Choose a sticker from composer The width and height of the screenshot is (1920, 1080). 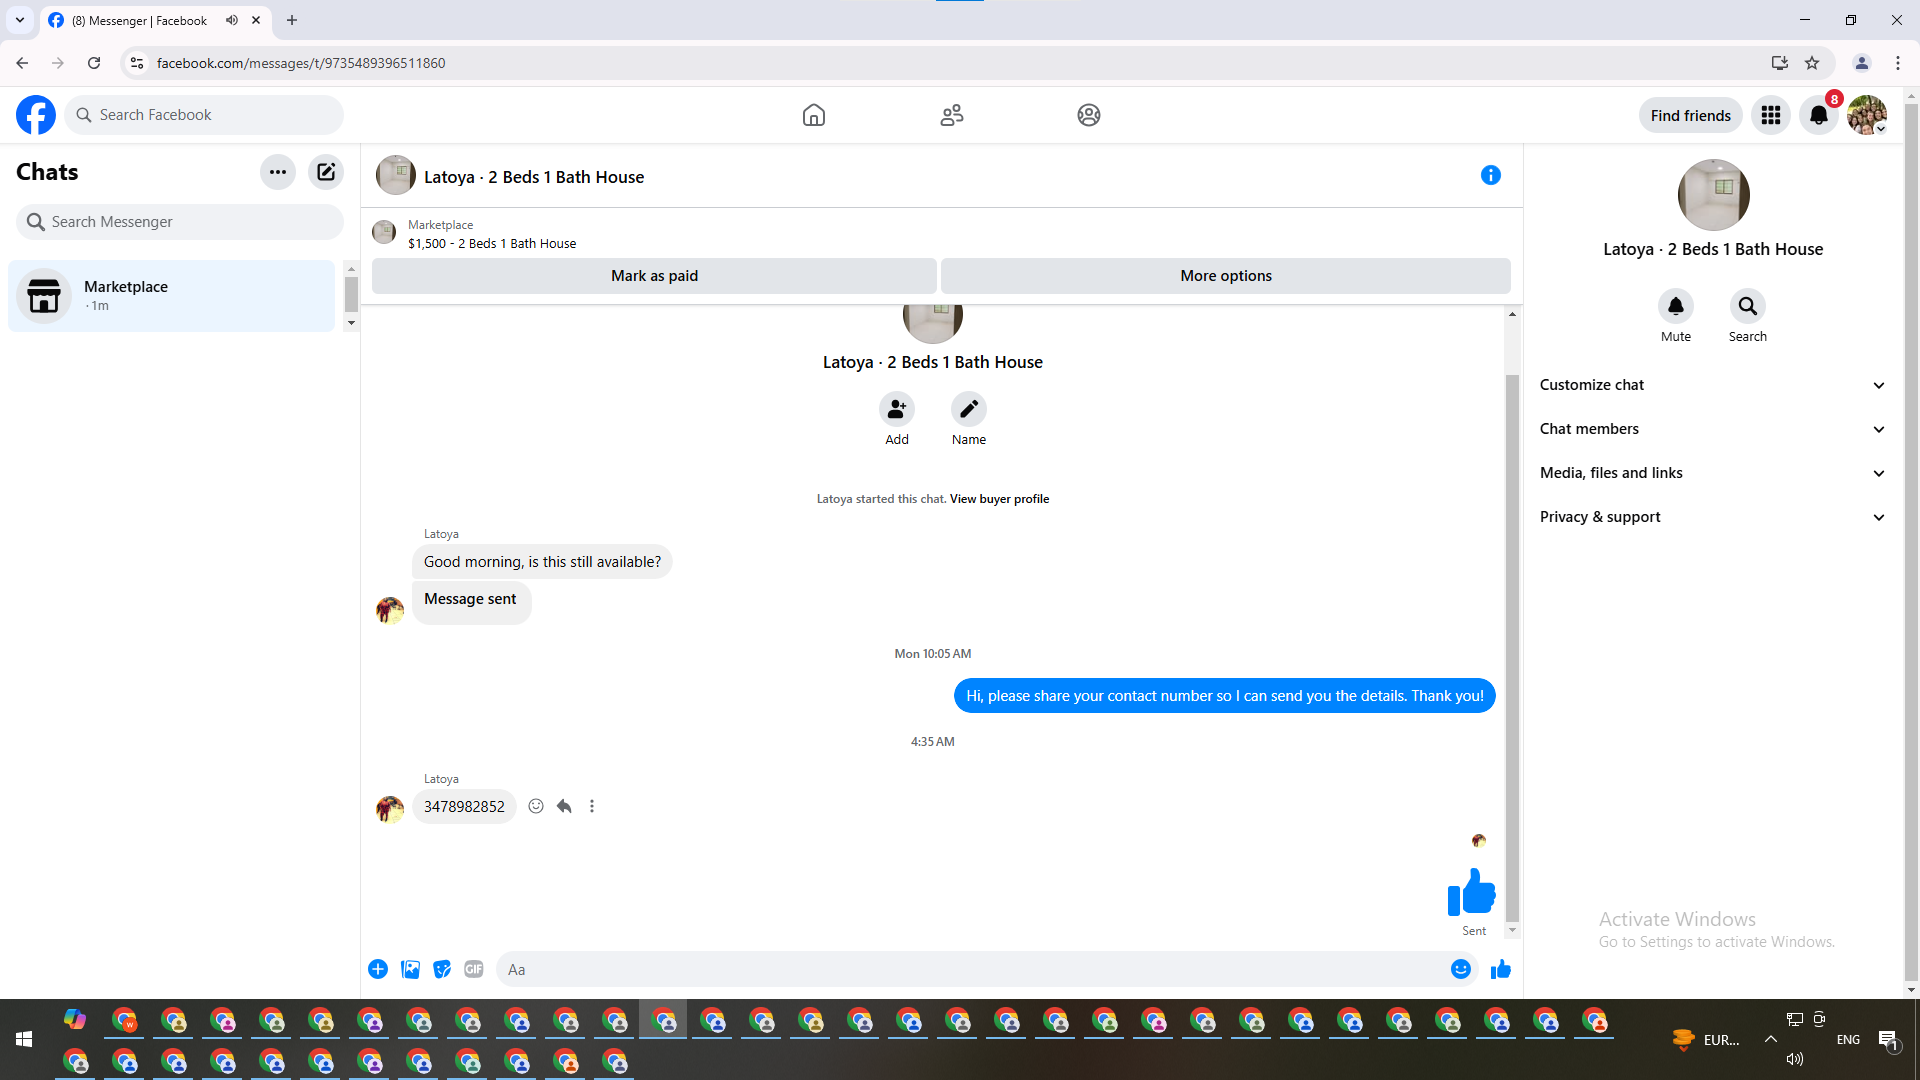tap(442, 969)
